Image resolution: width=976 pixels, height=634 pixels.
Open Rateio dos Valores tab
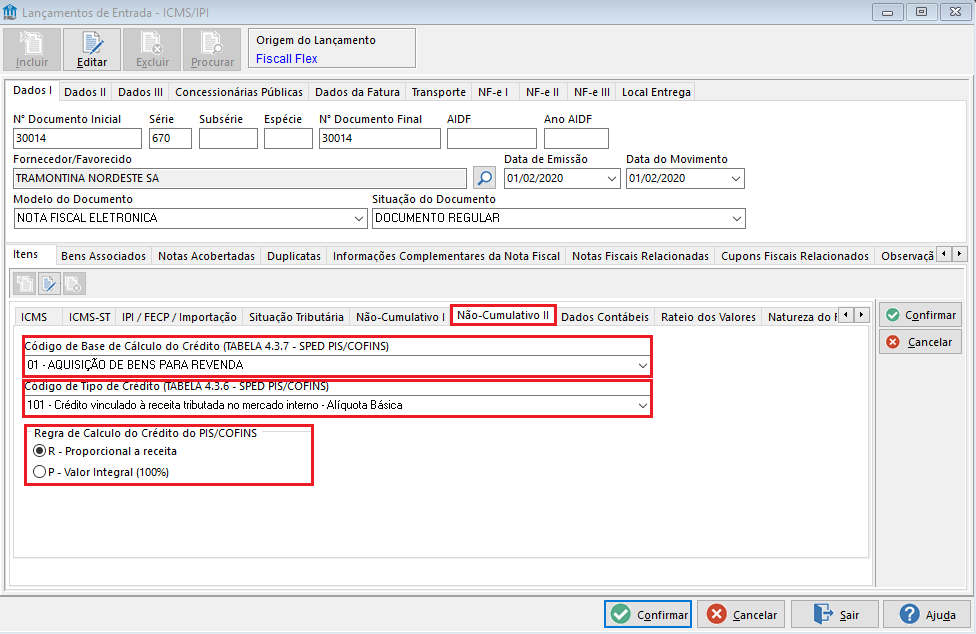pyautogui.click(x=708, y=317)
